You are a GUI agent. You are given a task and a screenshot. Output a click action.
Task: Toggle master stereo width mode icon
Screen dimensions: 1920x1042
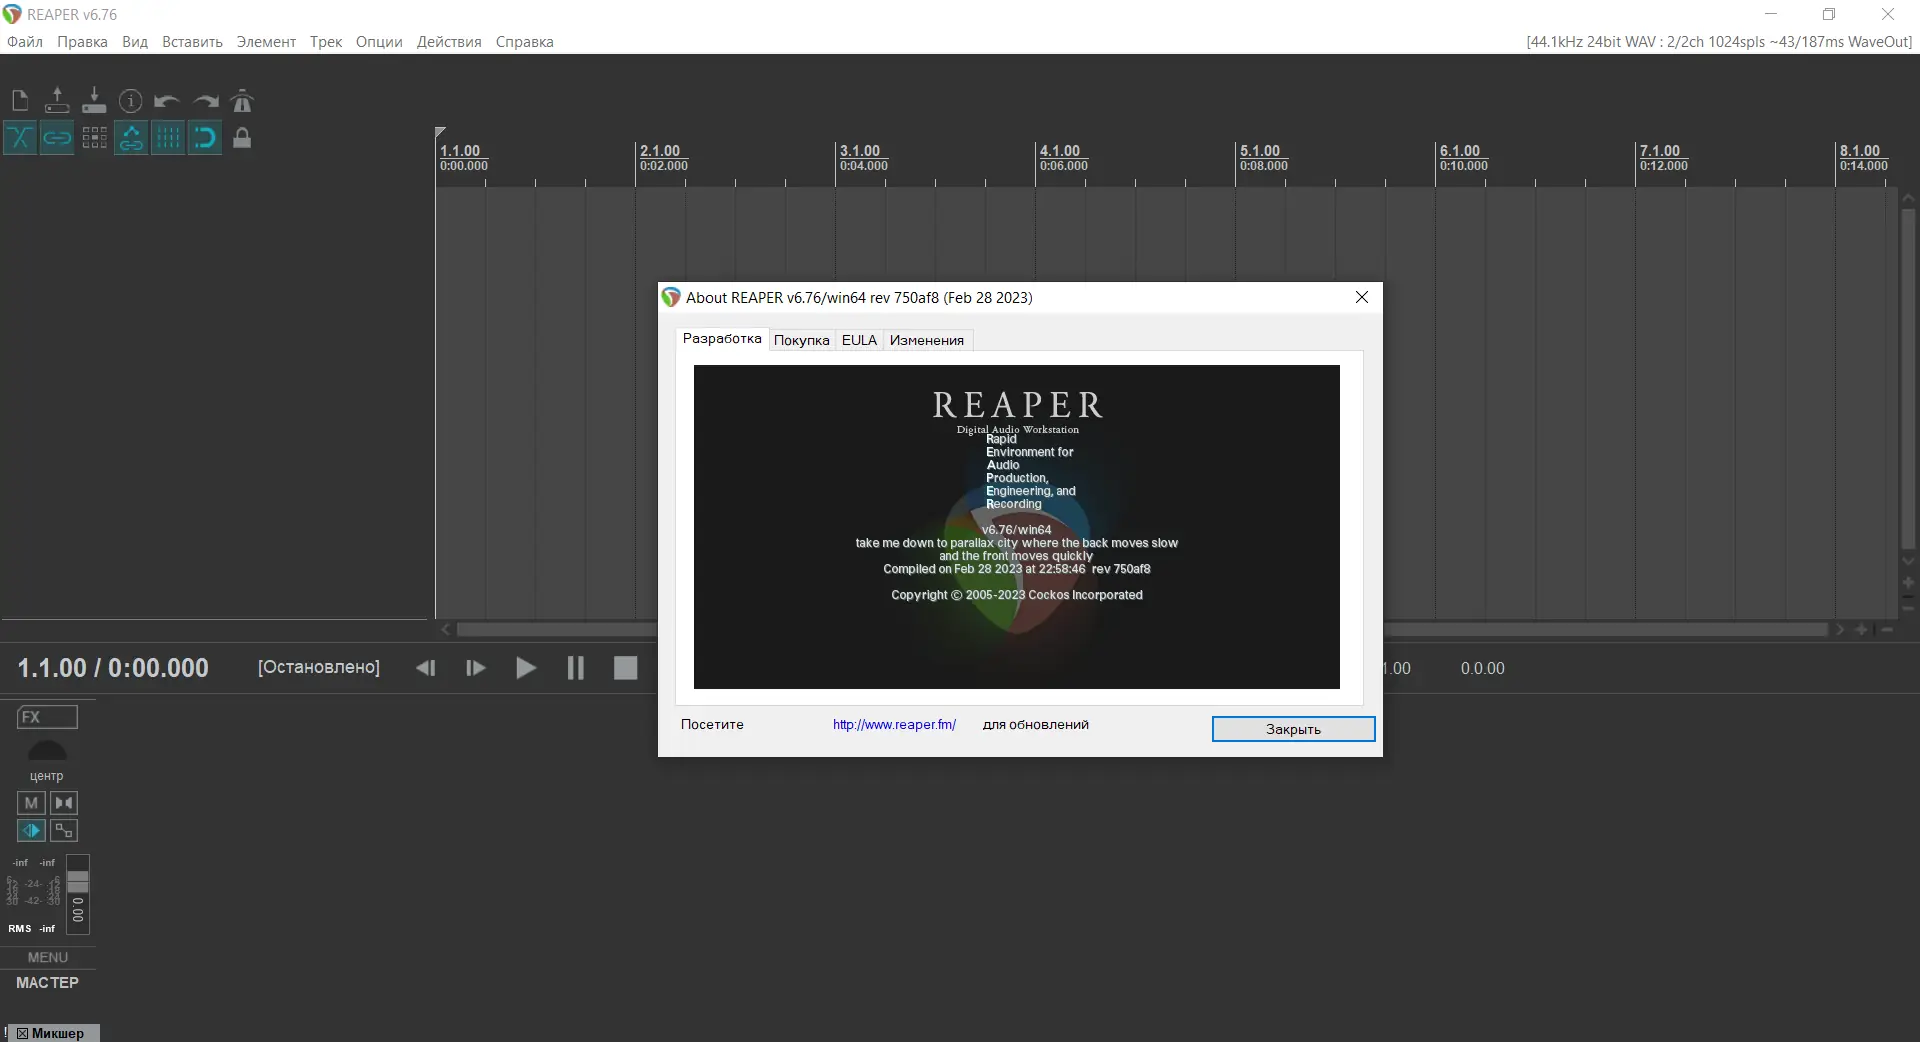[31, 831]
